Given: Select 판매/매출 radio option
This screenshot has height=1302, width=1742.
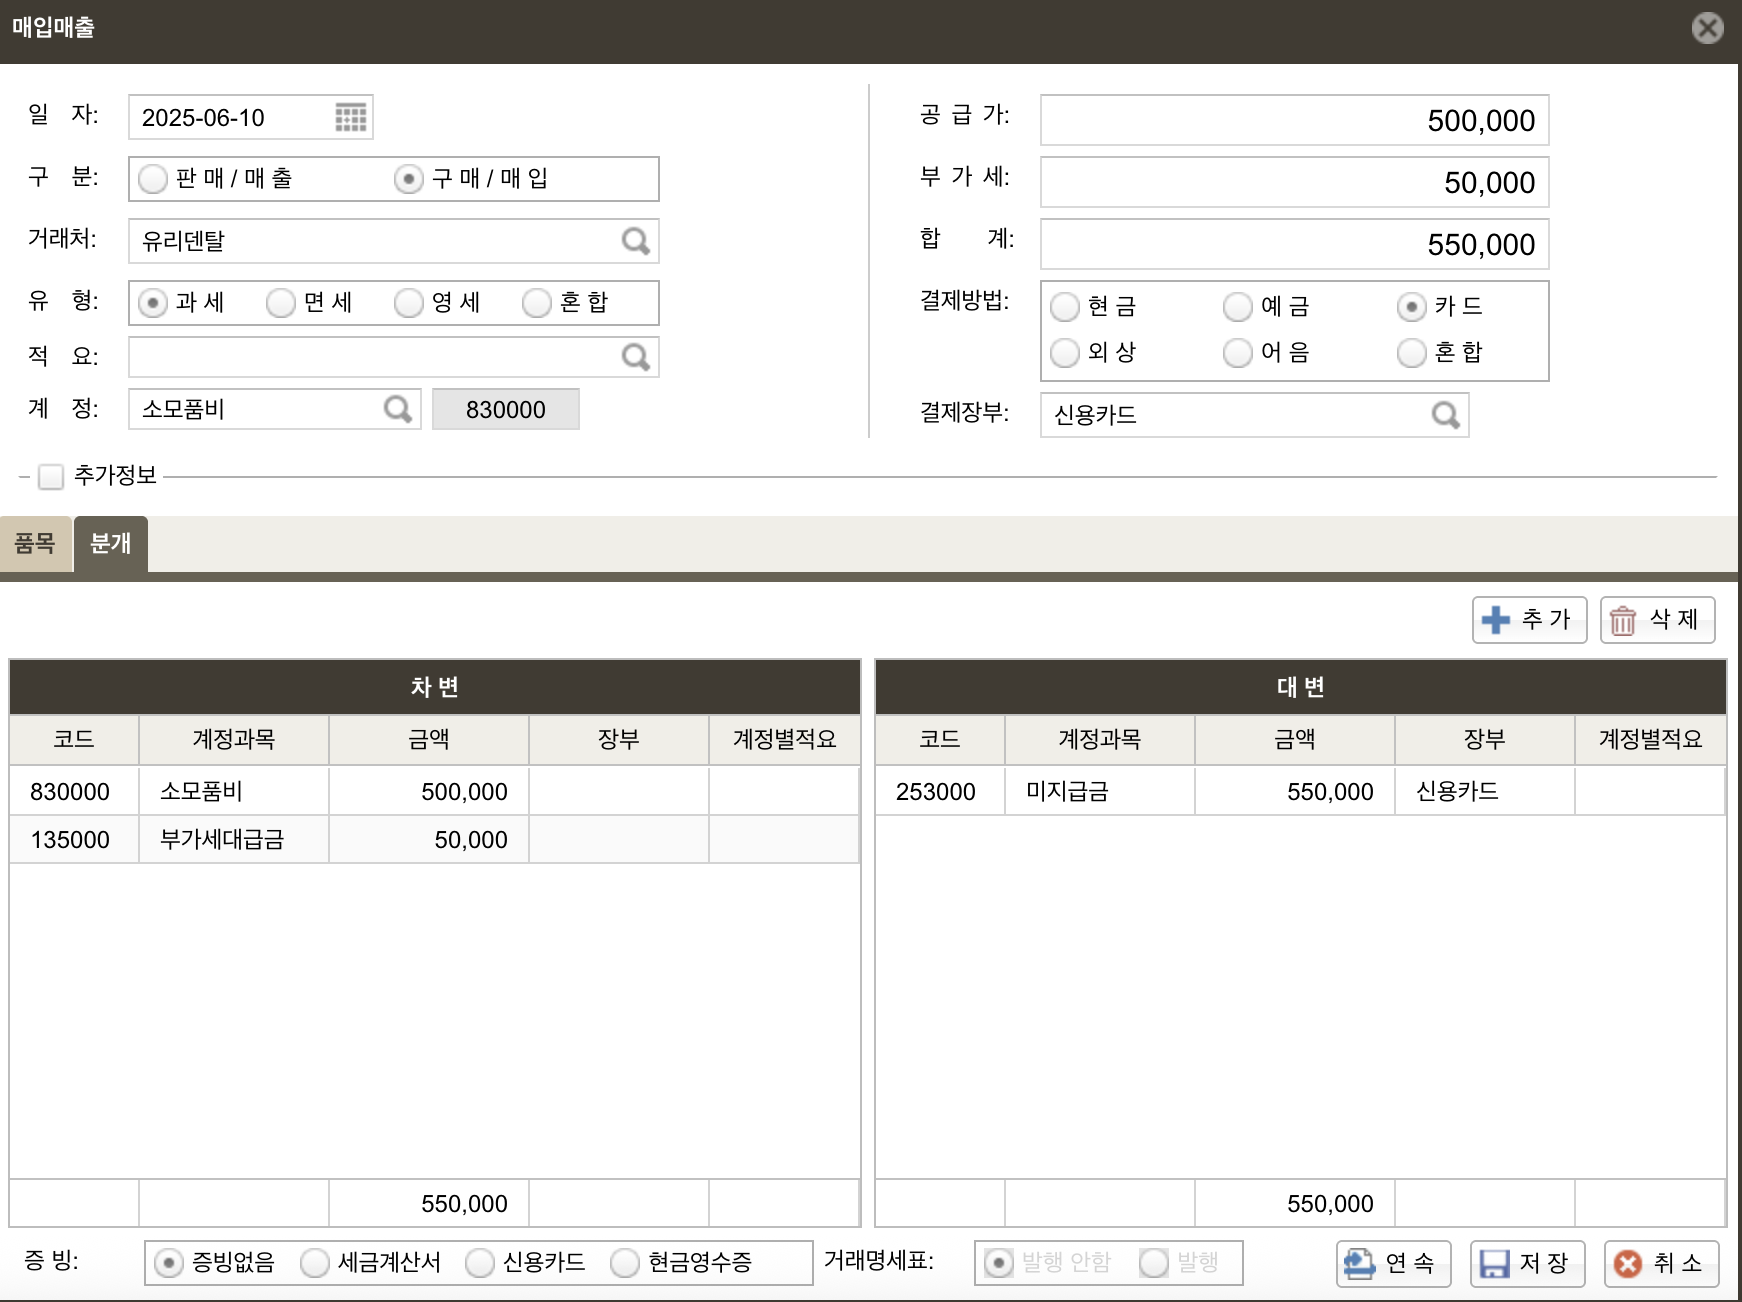Looking at the screenshot, I should click(x=153, y=179).
